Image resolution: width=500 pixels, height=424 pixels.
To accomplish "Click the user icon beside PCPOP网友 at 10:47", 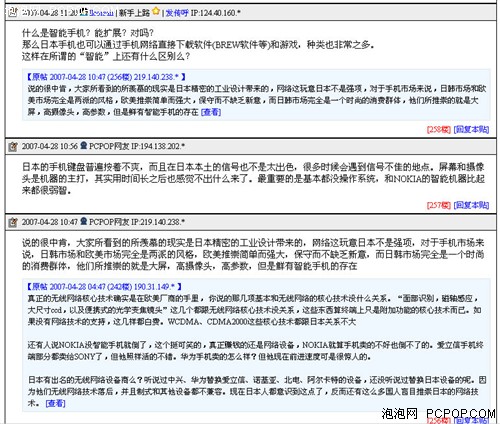I will pyautogui.click(x=84, y=221).
